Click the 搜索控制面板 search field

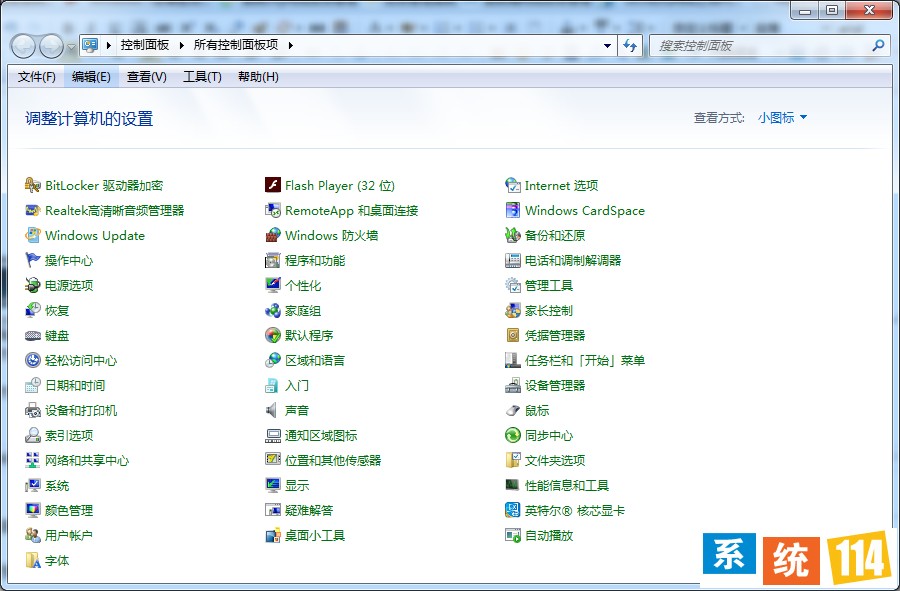point(760,46)
